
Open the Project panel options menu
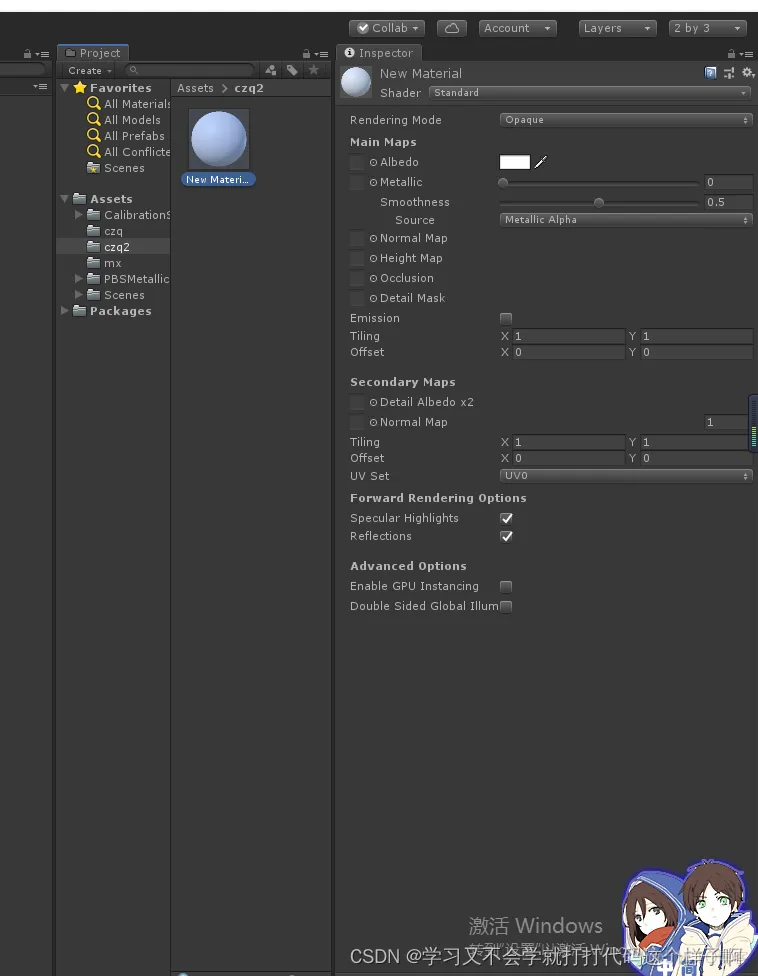322,54
